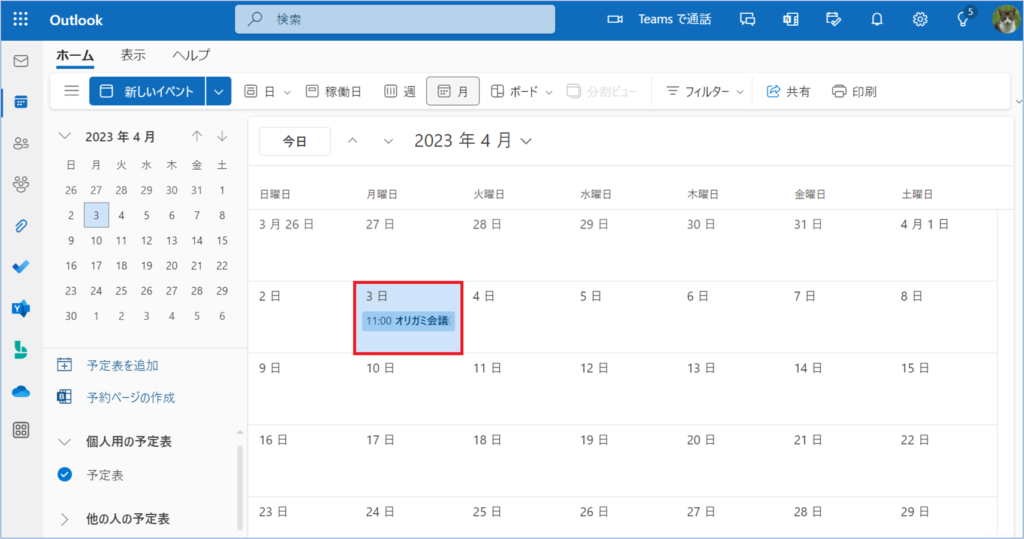Viewport: 1024px width, 539px height.
Task: Click the app launcher waffle icon
Action: (21, 19)
